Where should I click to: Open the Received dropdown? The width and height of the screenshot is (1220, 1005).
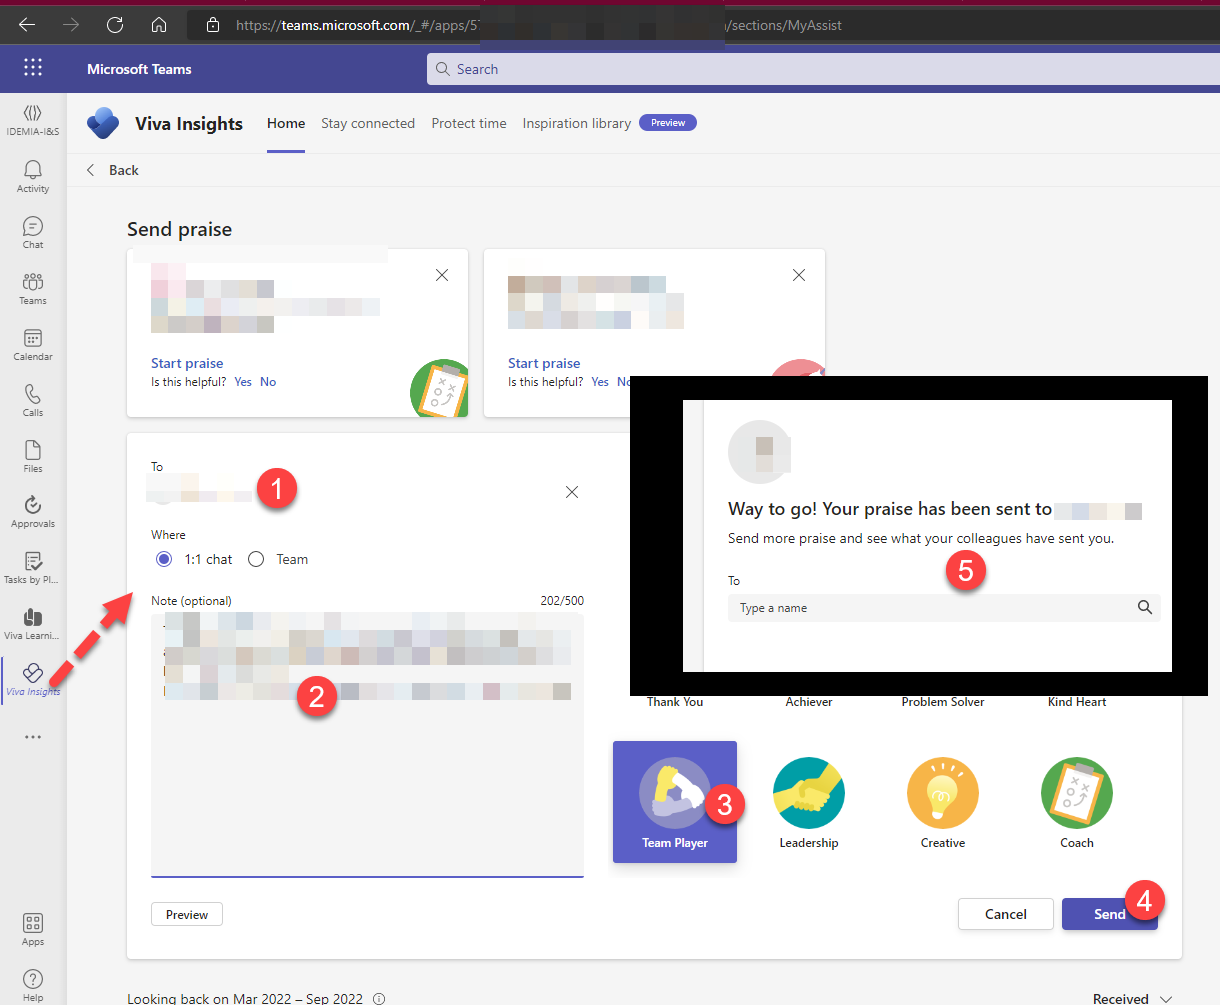pyautogui.click(x=1132, y=998)
